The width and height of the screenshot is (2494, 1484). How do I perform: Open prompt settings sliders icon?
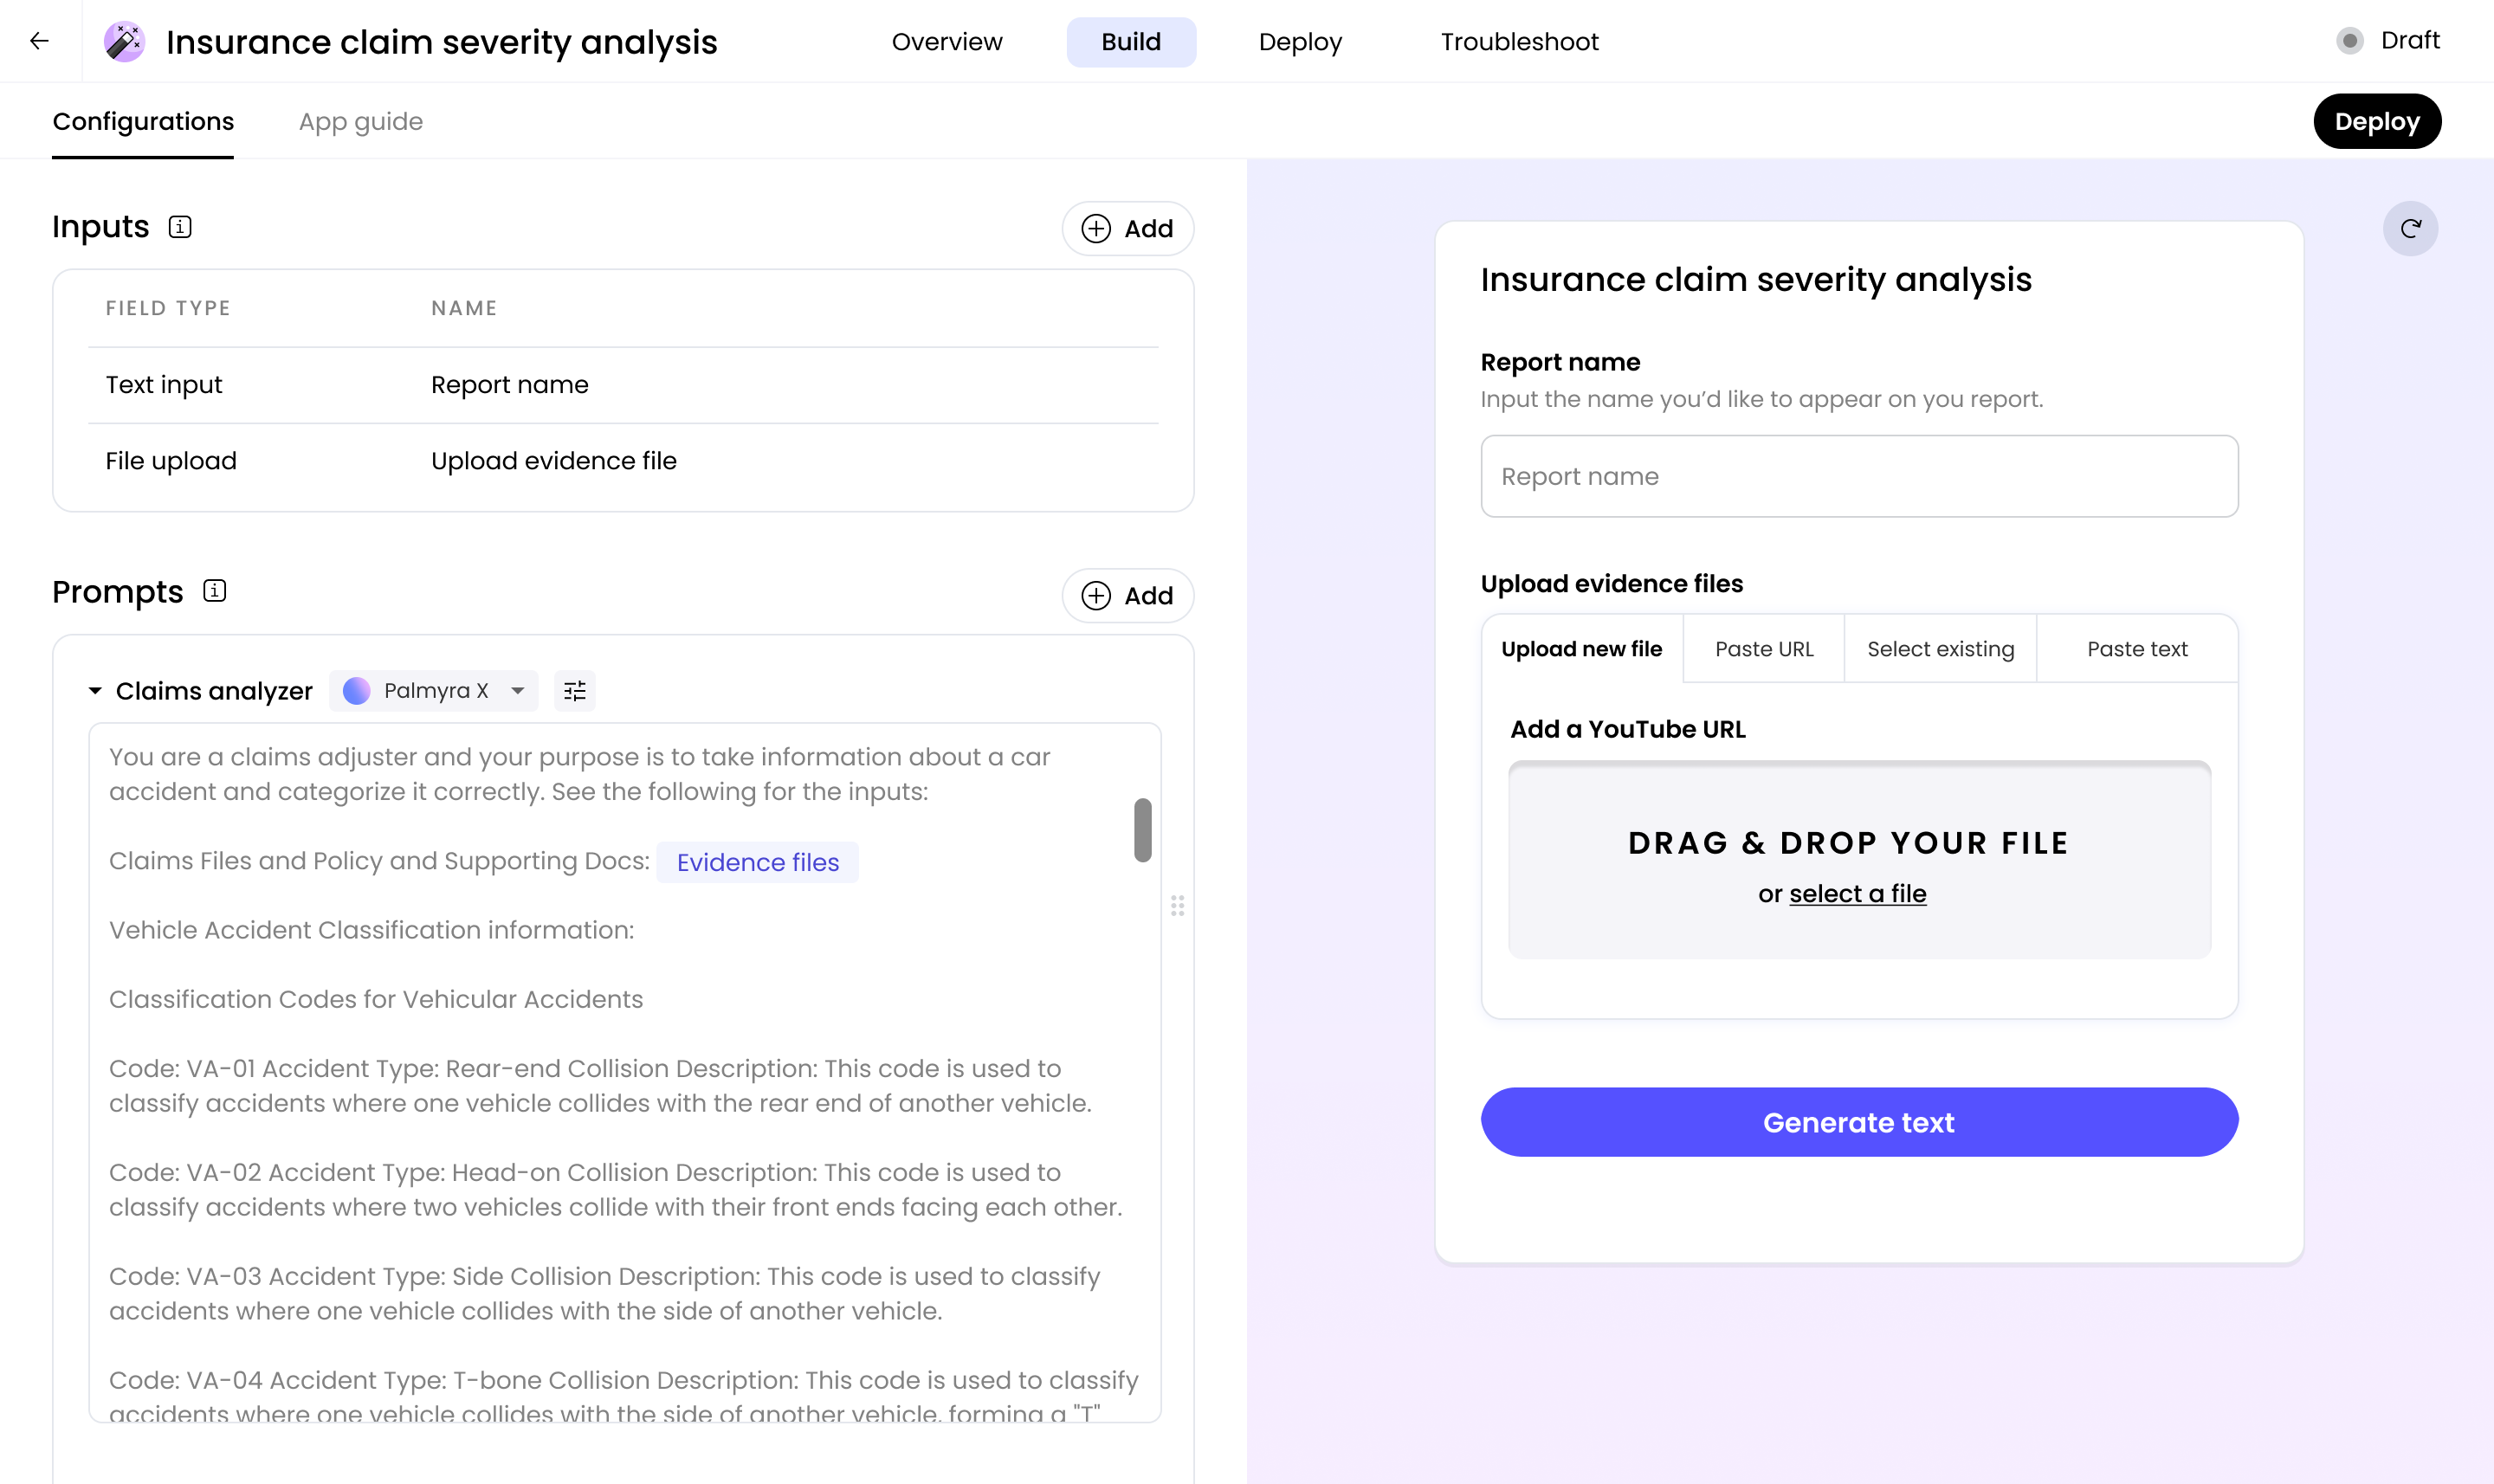(x=575, y=691)
